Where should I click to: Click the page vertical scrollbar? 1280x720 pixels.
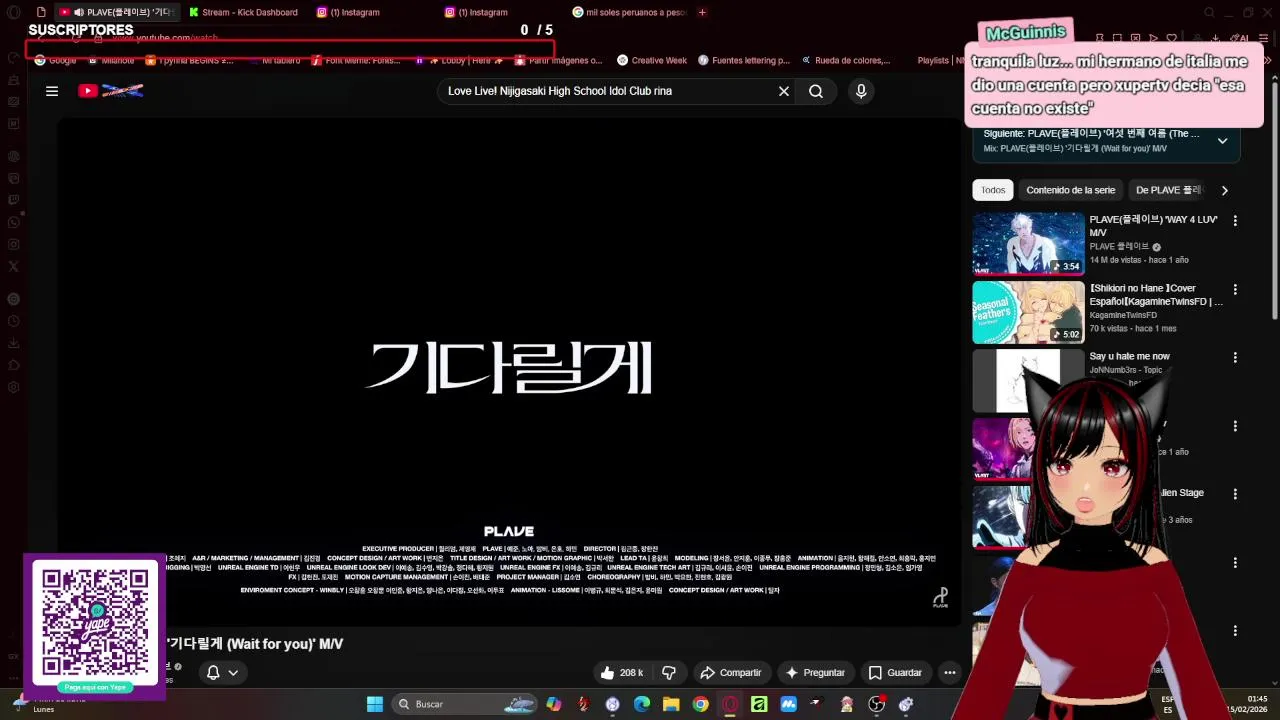[x=1274, y=200]
